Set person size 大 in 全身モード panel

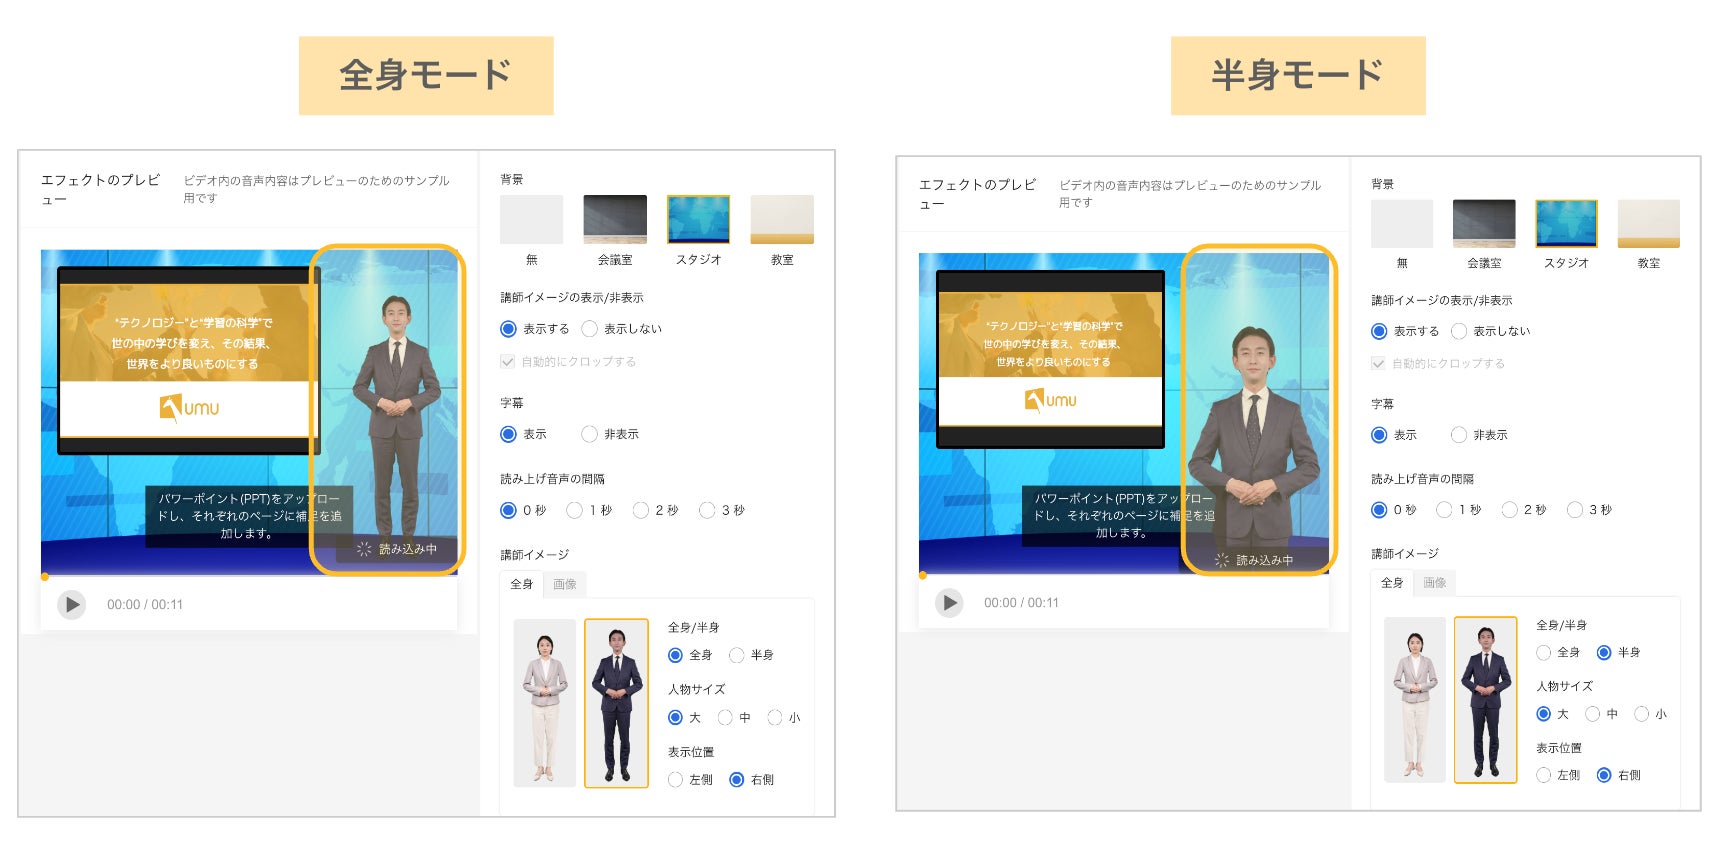(x=675, y=718)
